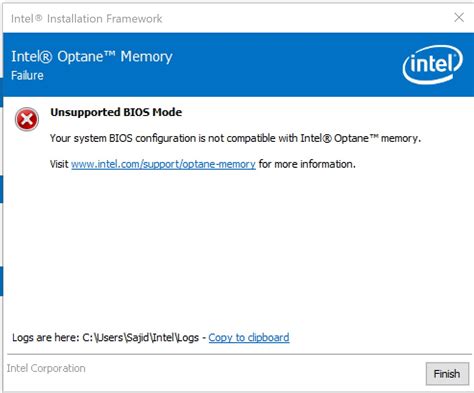Click the Intel Optane Memory header title

pos(92,56)
